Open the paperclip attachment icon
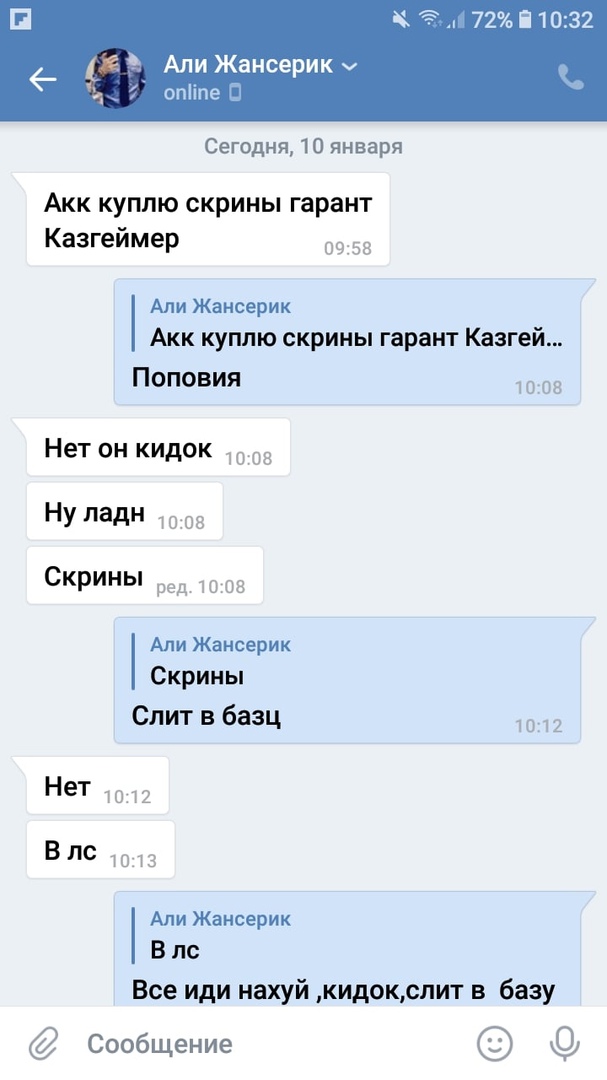The height and width of the screenshot is (1080, 607). (x=44, y=1044)
